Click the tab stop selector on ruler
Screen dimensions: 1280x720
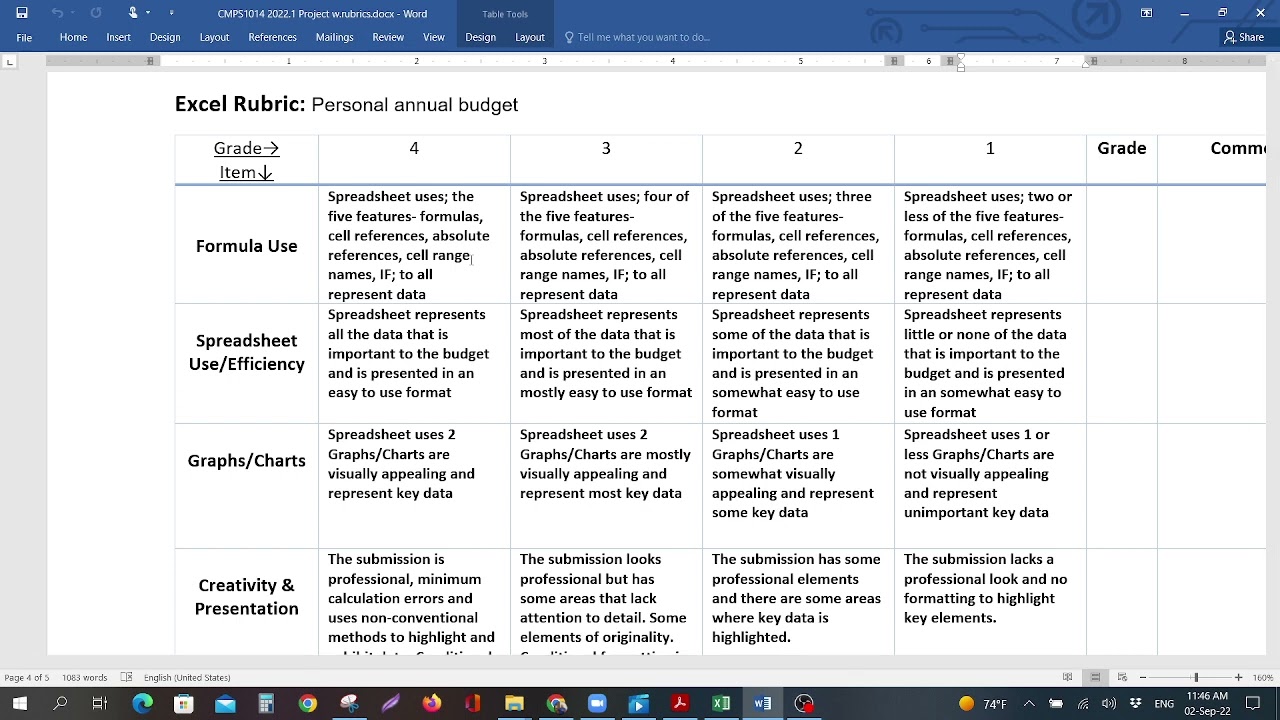click(10, 62)
